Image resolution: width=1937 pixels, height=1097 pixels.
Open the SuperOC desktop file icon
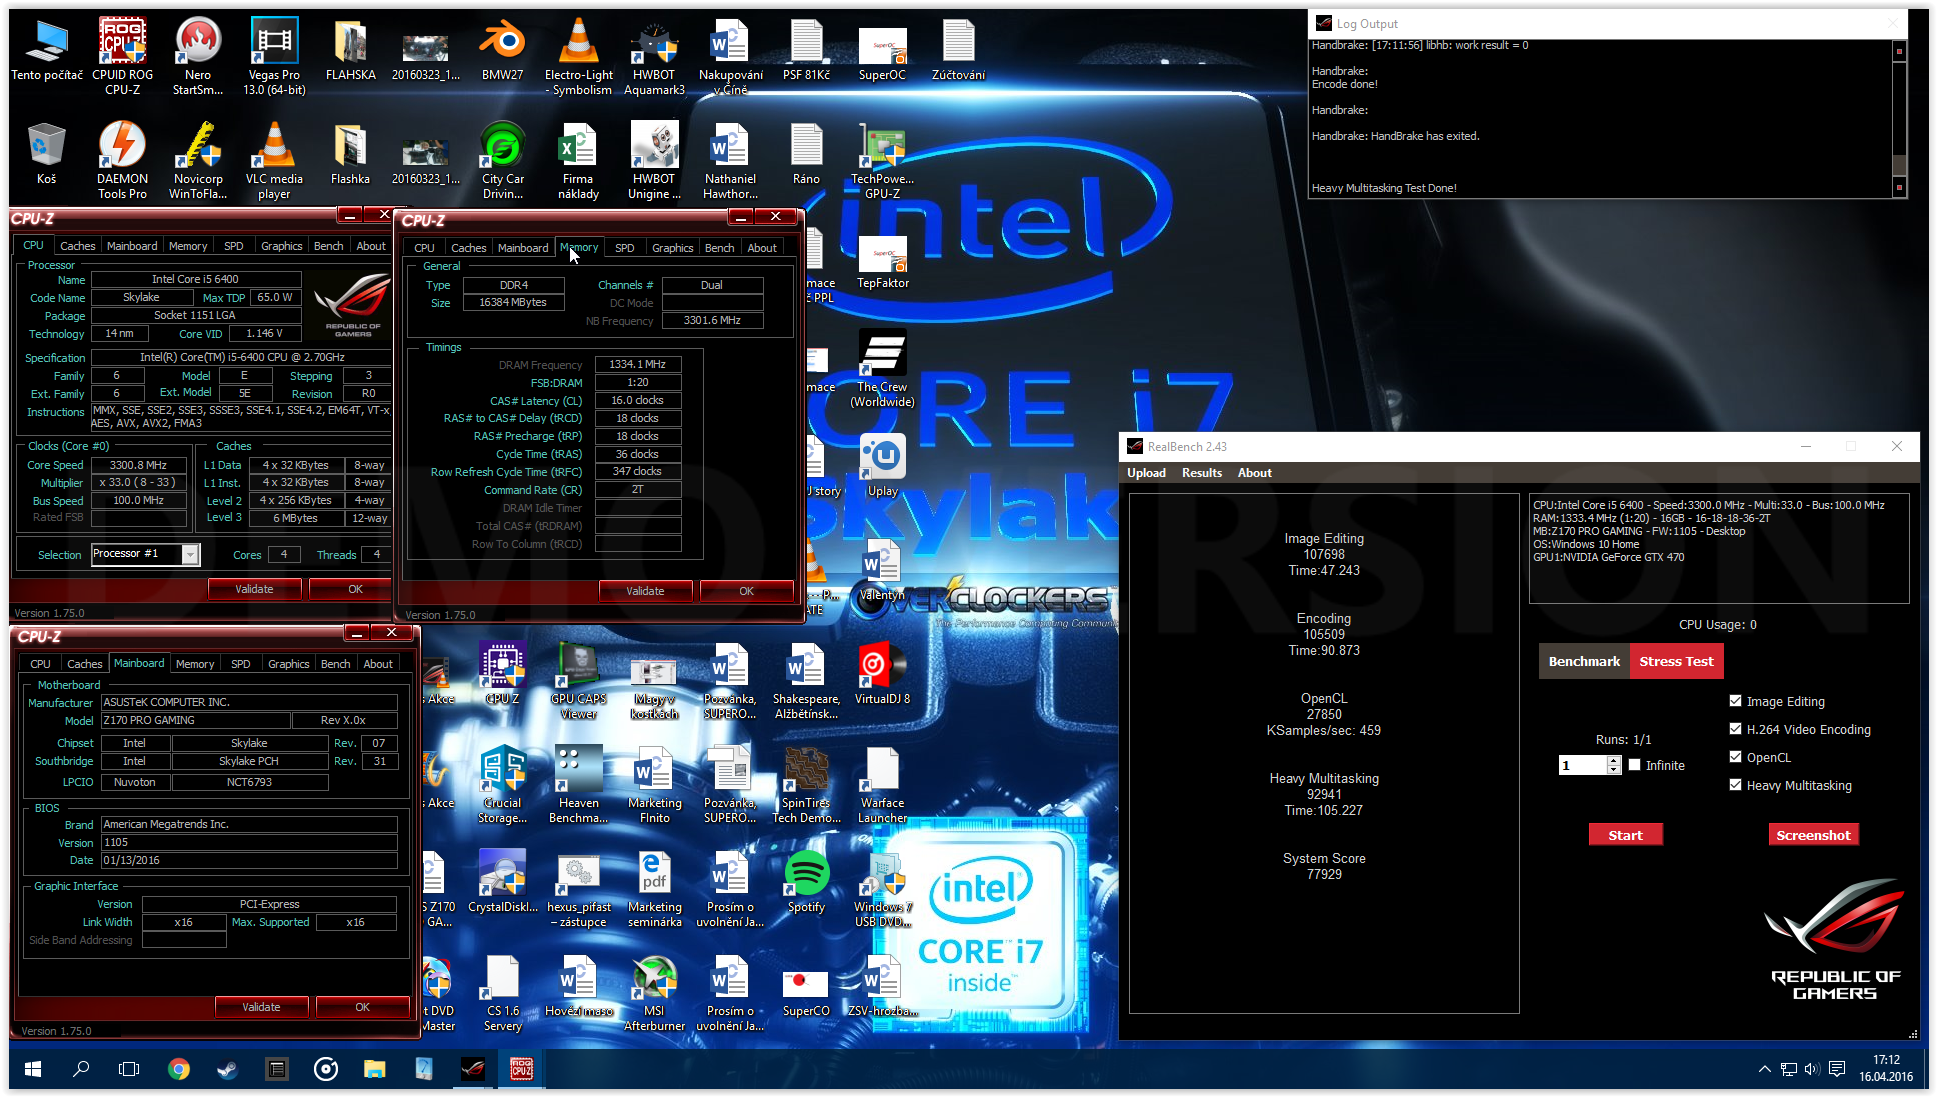coord(882,50)
